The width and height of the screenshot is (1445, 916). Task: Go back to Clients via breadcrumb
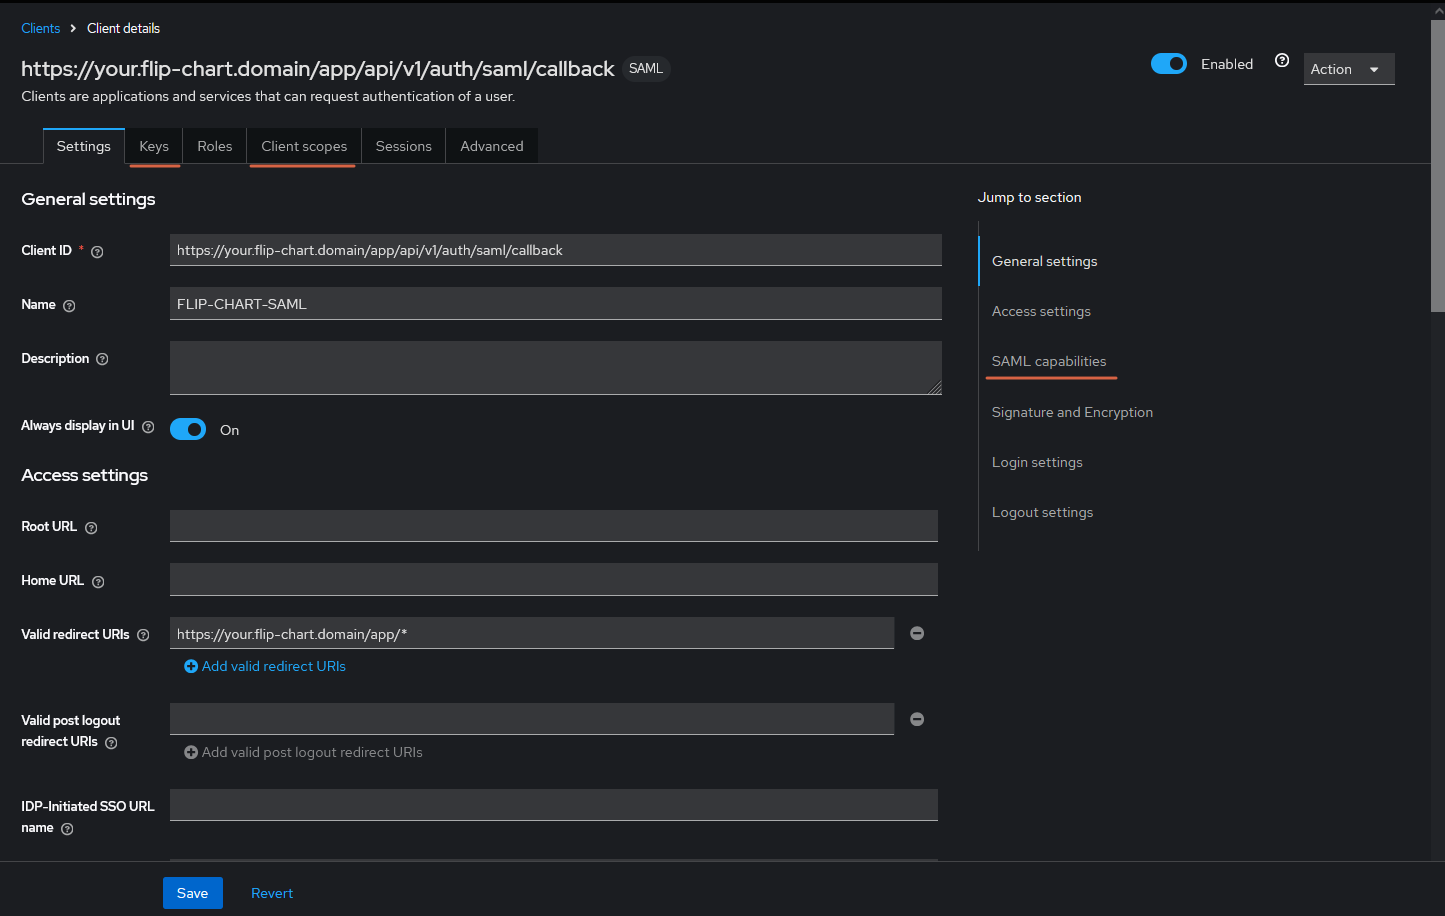41,28
